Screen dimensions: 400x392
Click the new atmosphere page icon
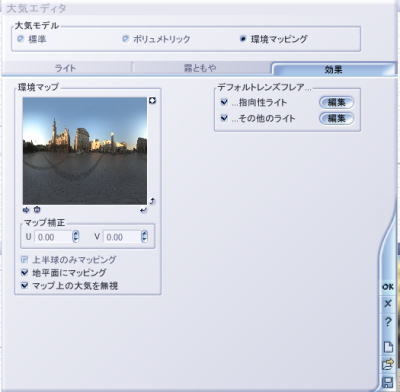click(x=388, y=347)
